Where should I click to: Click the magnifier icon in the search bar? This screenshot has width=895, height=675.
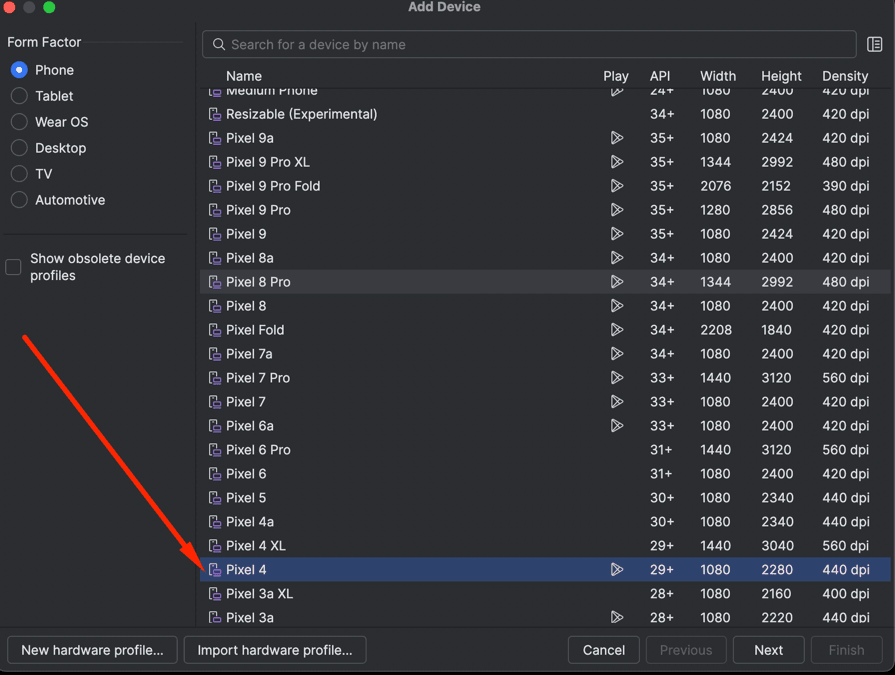[218, 44]
